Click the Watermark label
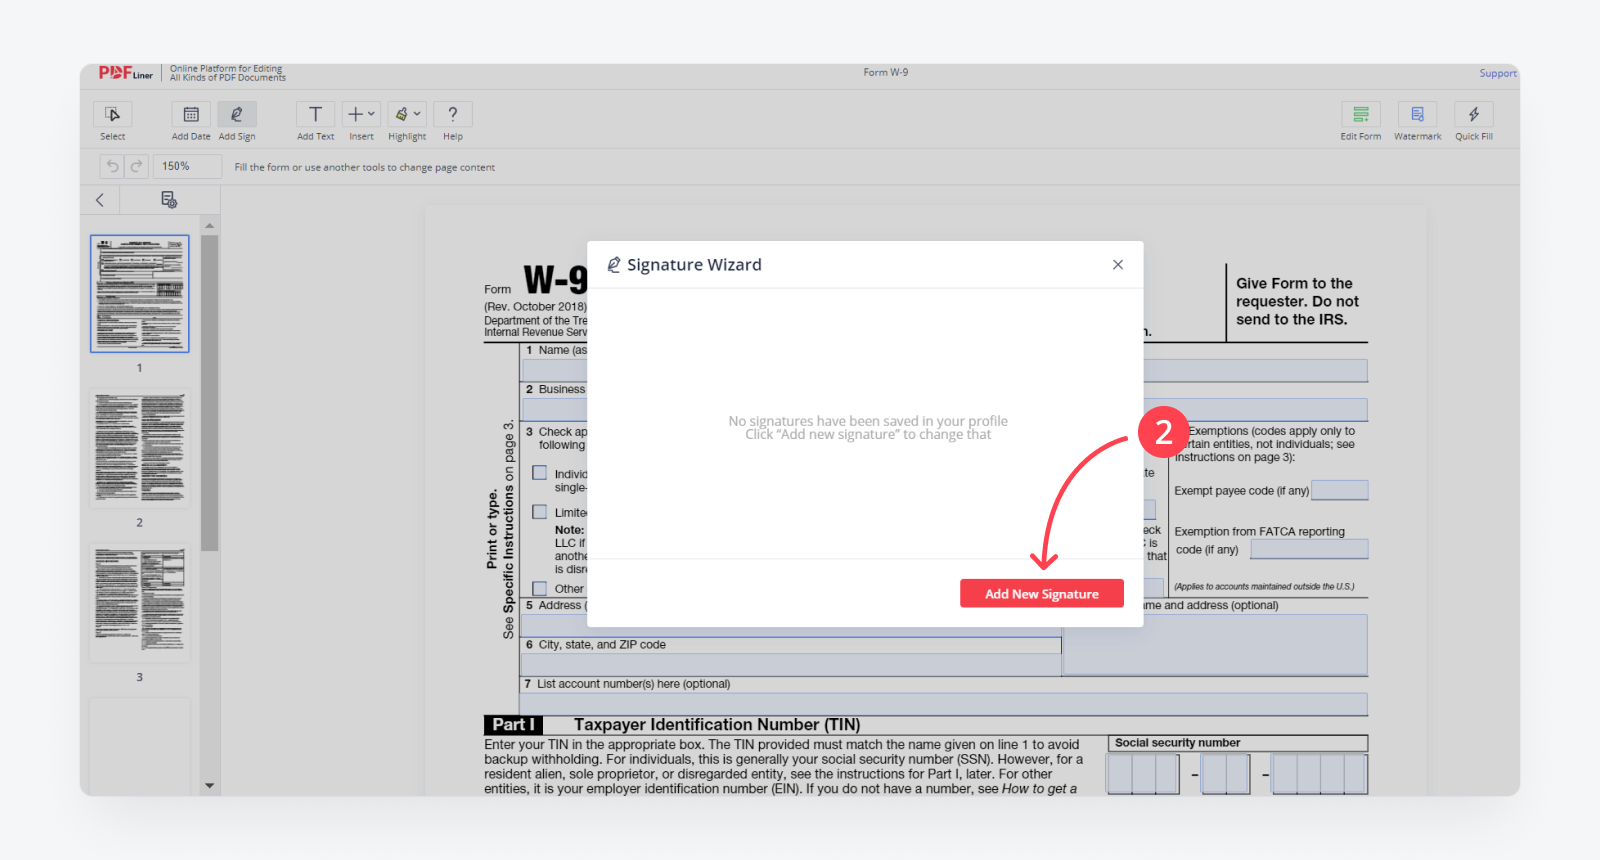 pyautogui.click(x=1417, y=137)
